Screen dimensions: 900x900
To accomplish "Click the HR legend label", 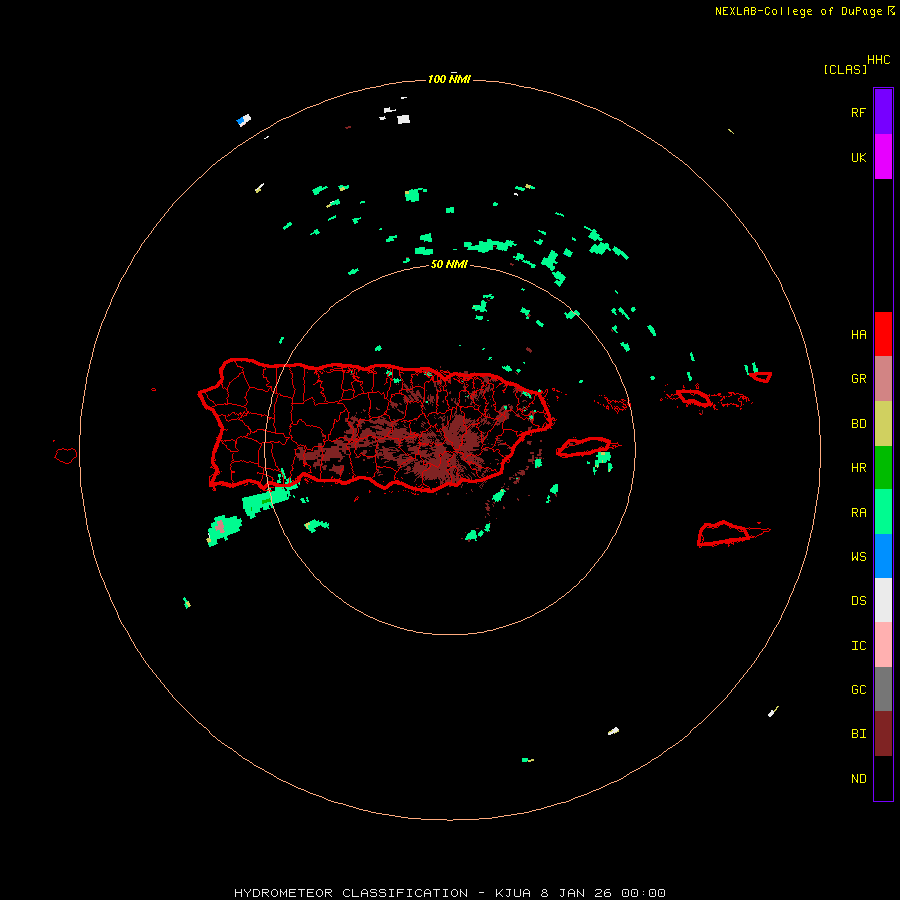I will click(858, 468).
